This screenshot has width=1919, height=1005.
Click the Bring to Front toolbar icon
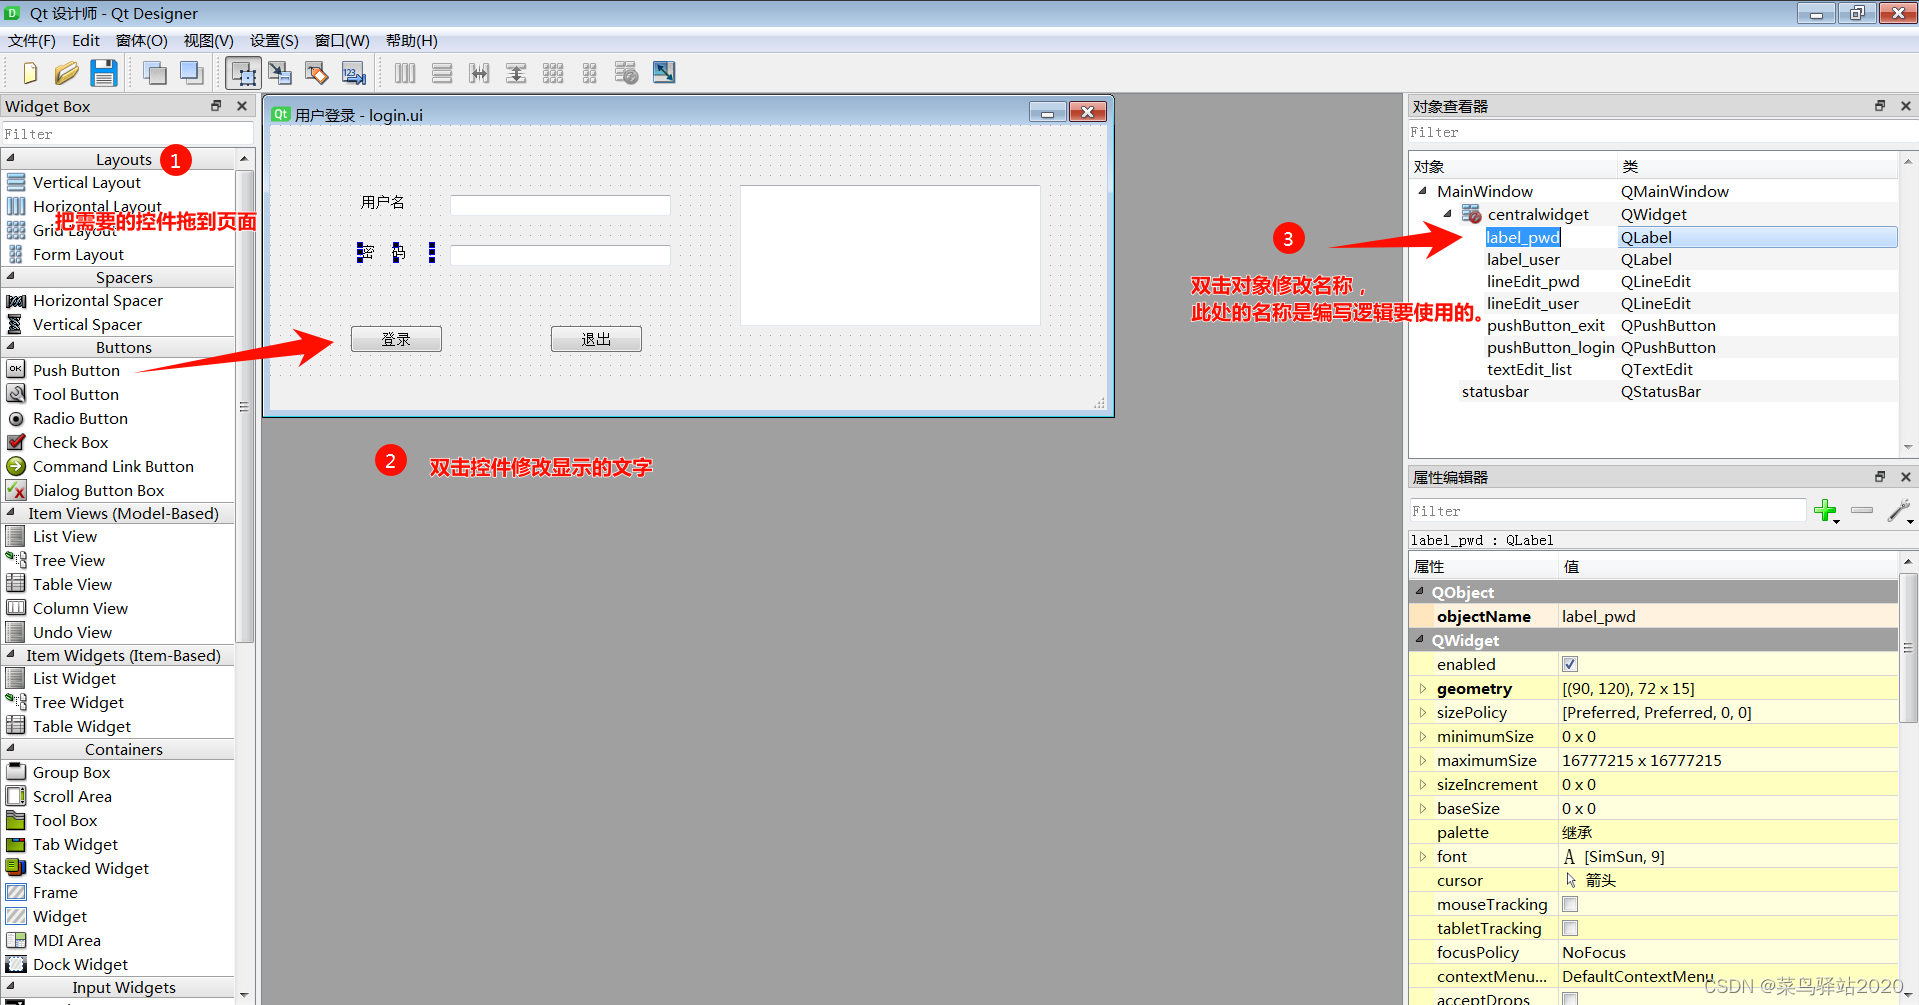click(191, 73)
